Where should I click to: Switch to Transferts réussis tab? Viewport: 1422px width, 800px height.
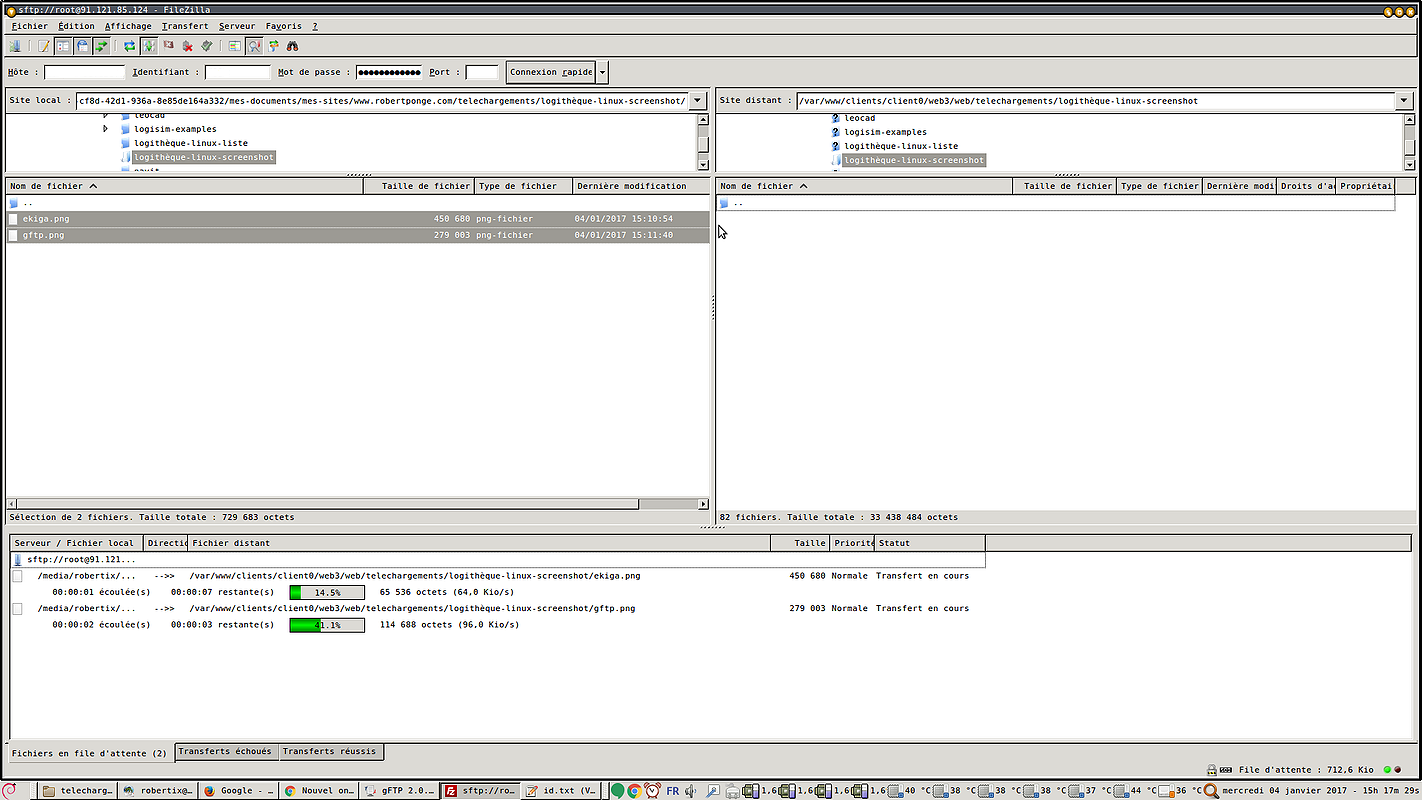click(x=330, y=751)
